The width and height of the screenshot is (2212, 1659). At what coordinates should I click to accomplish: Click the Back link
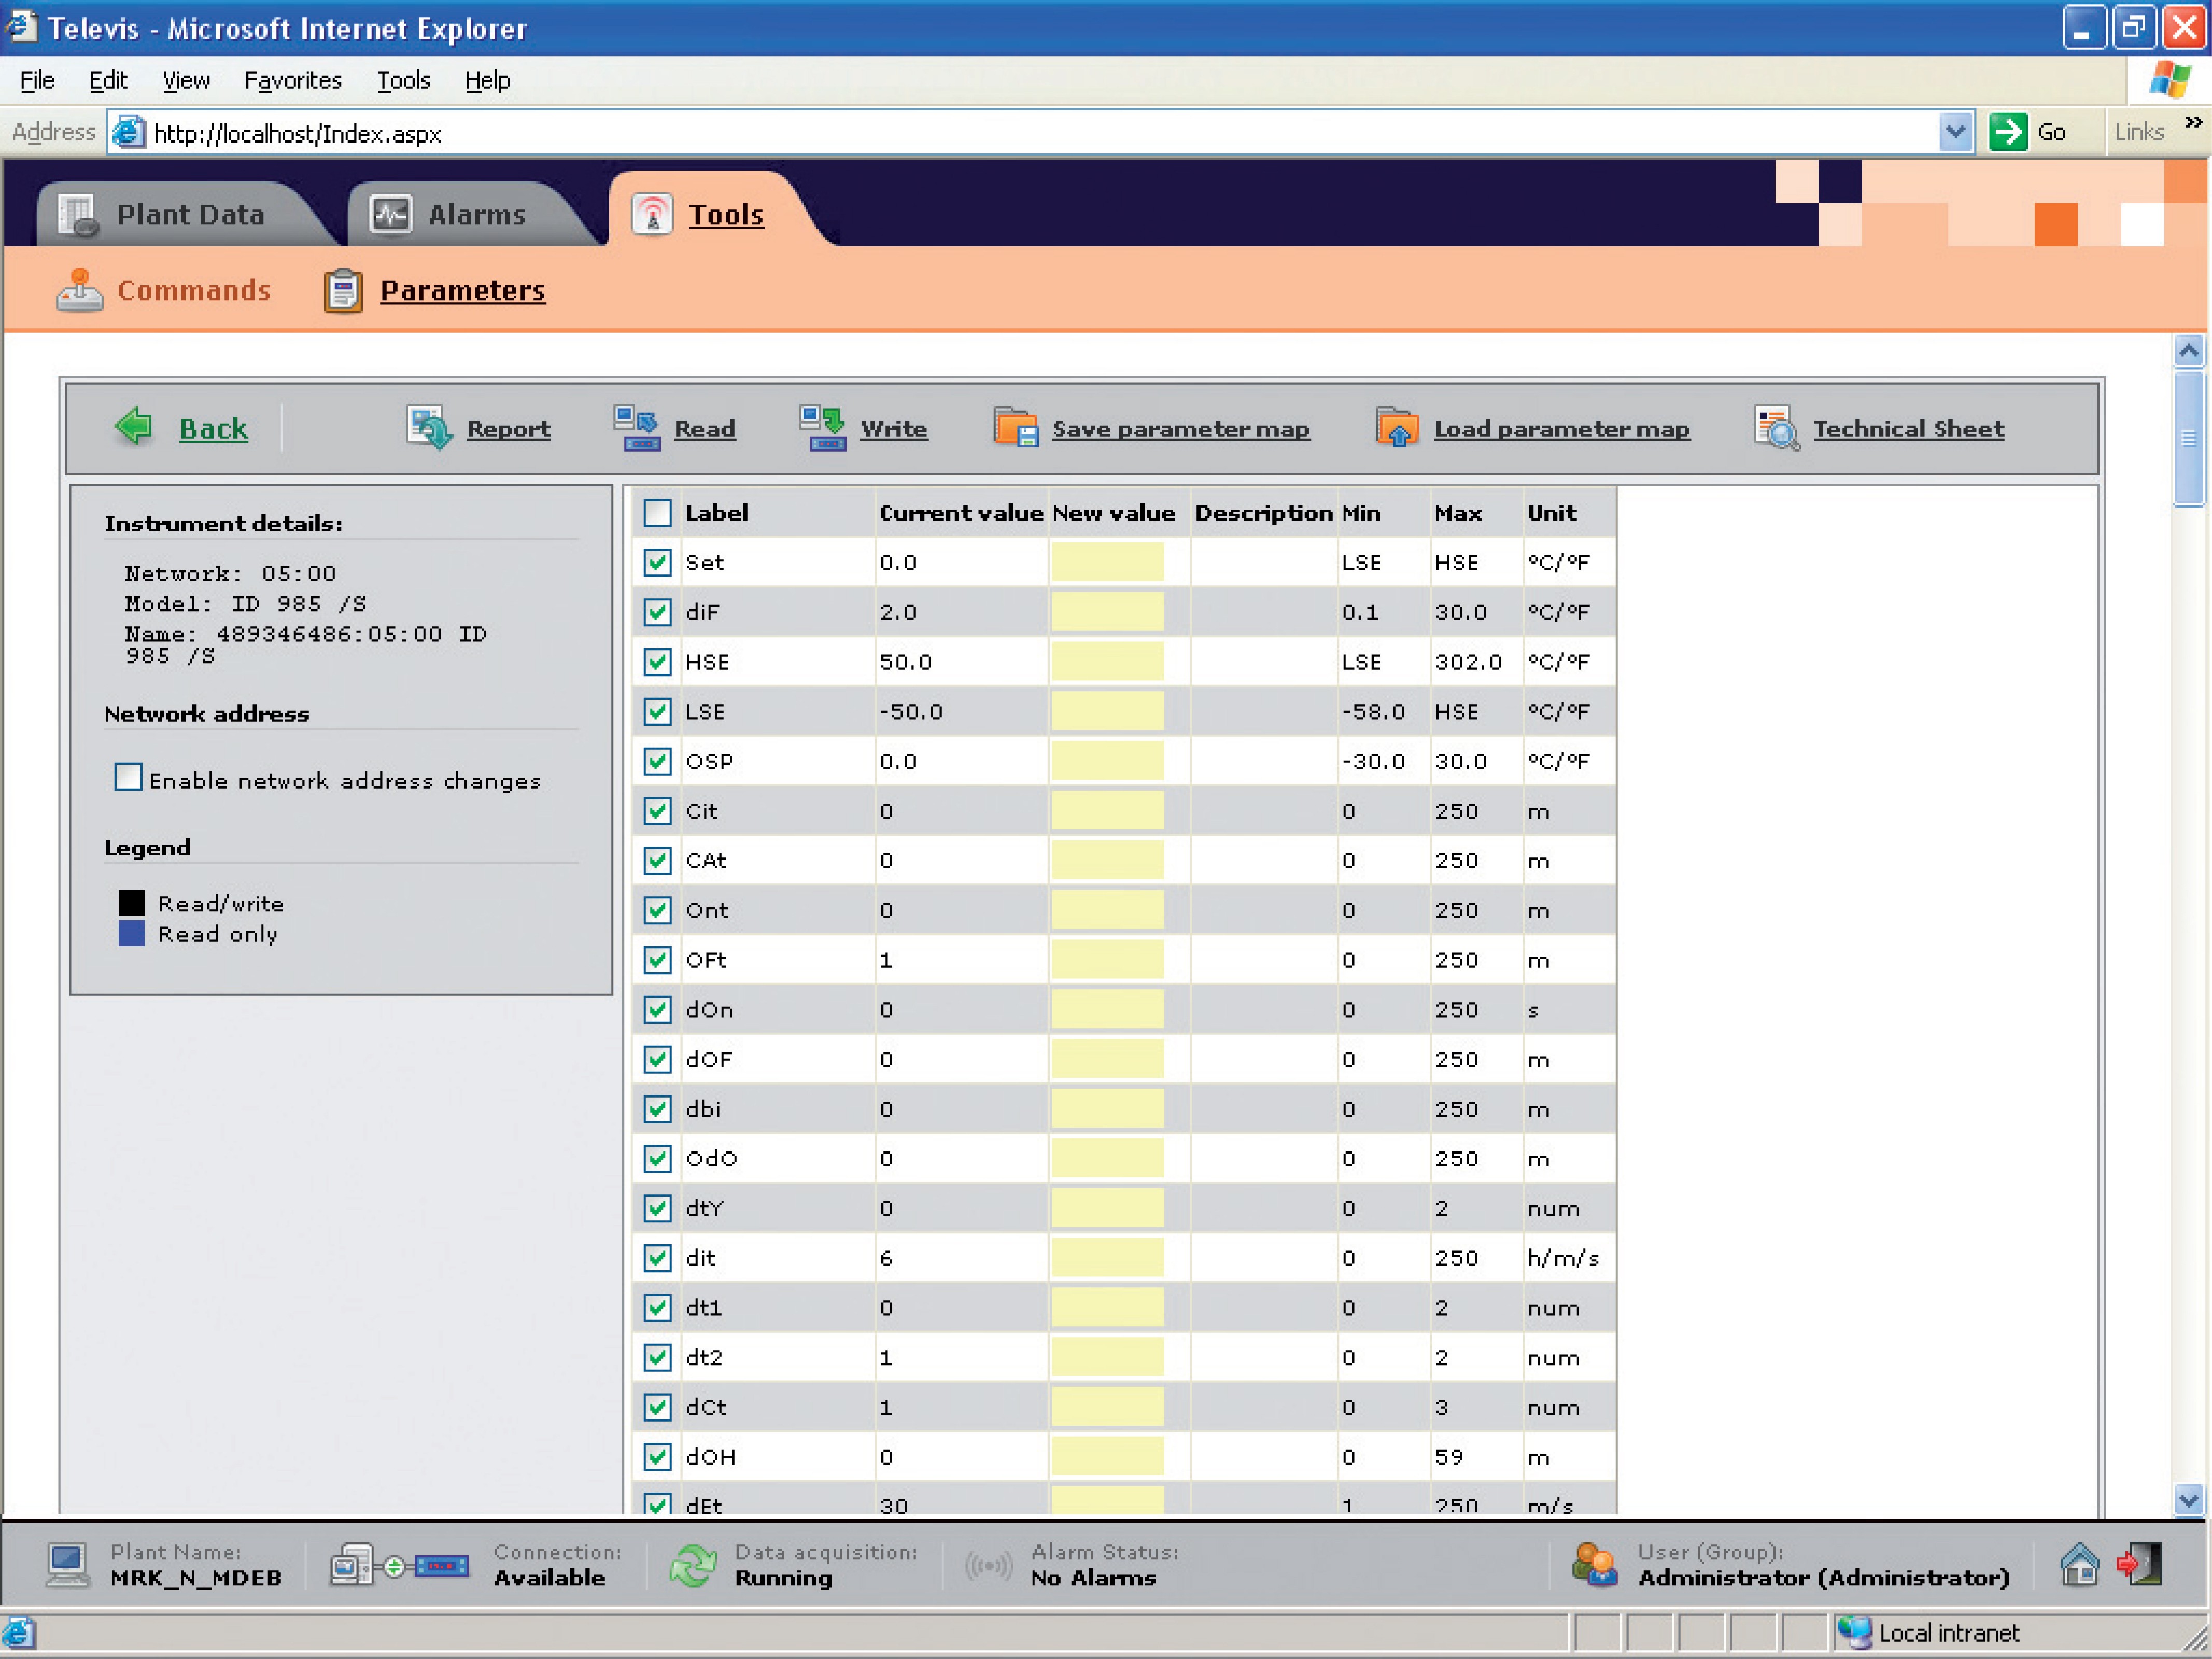coord(213,428)
